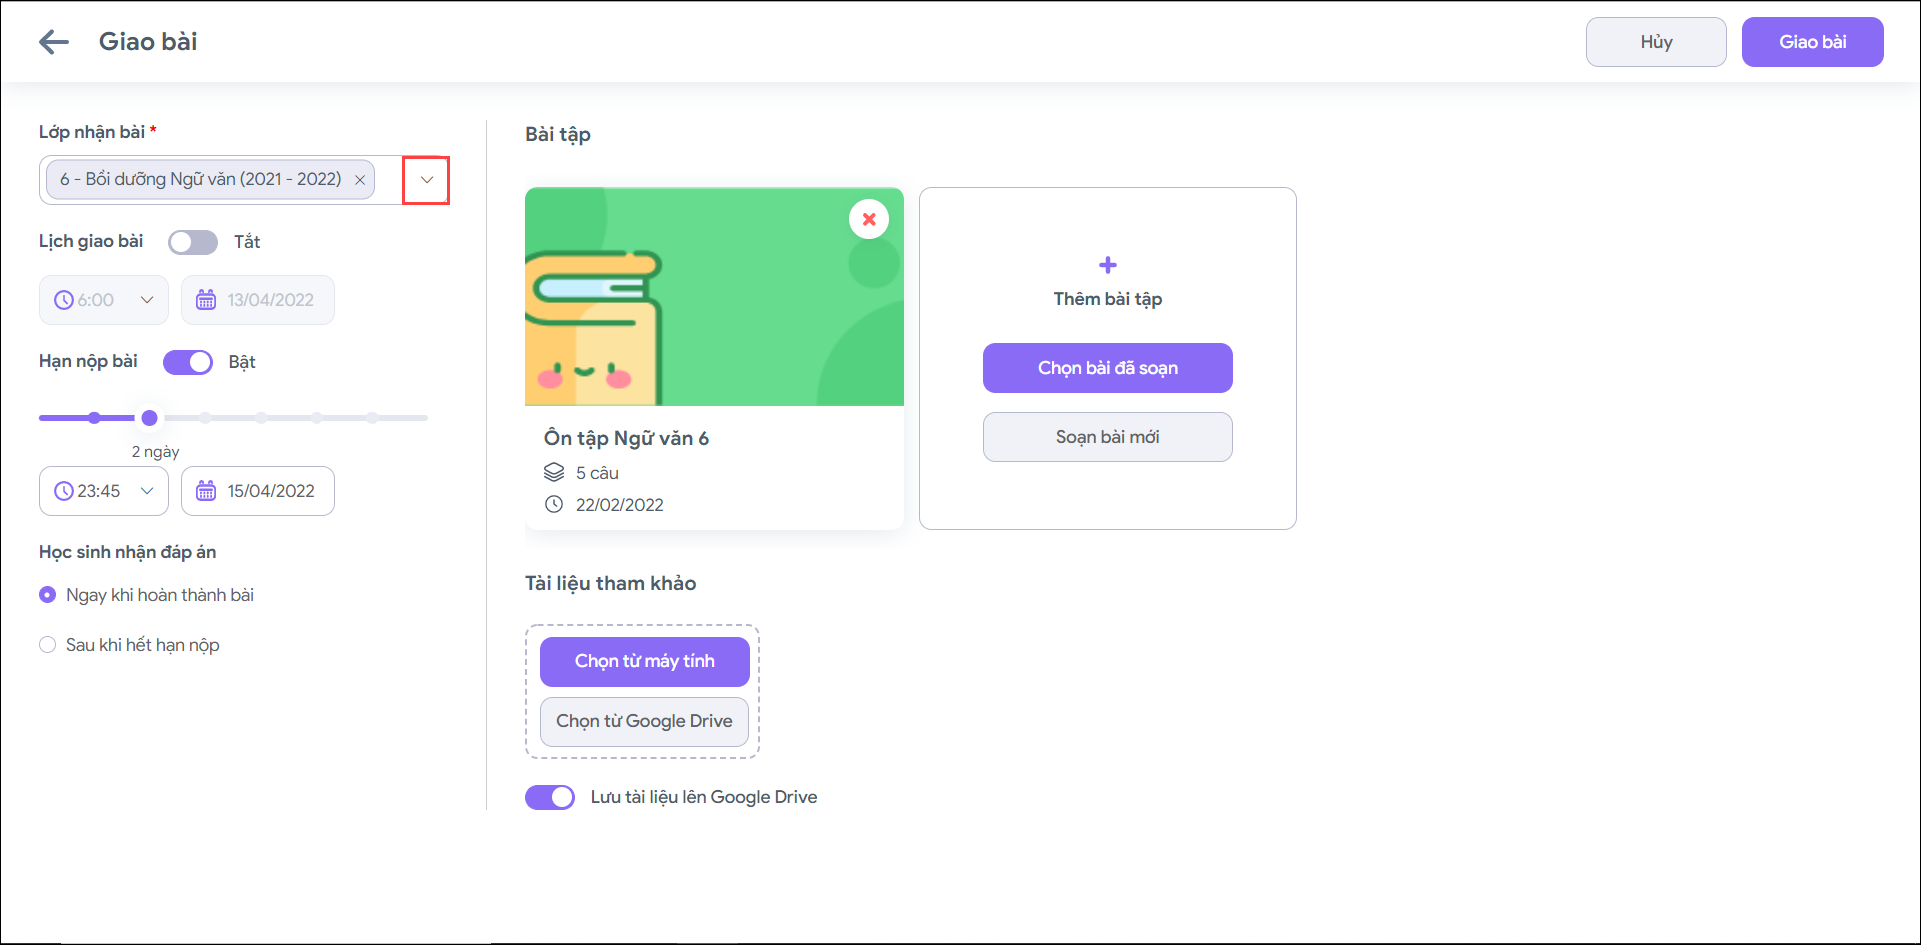The height and width of the screenshot is (945, 1921).
Task: Turn off the Hạn nộp bài switch
Action: 188,362
